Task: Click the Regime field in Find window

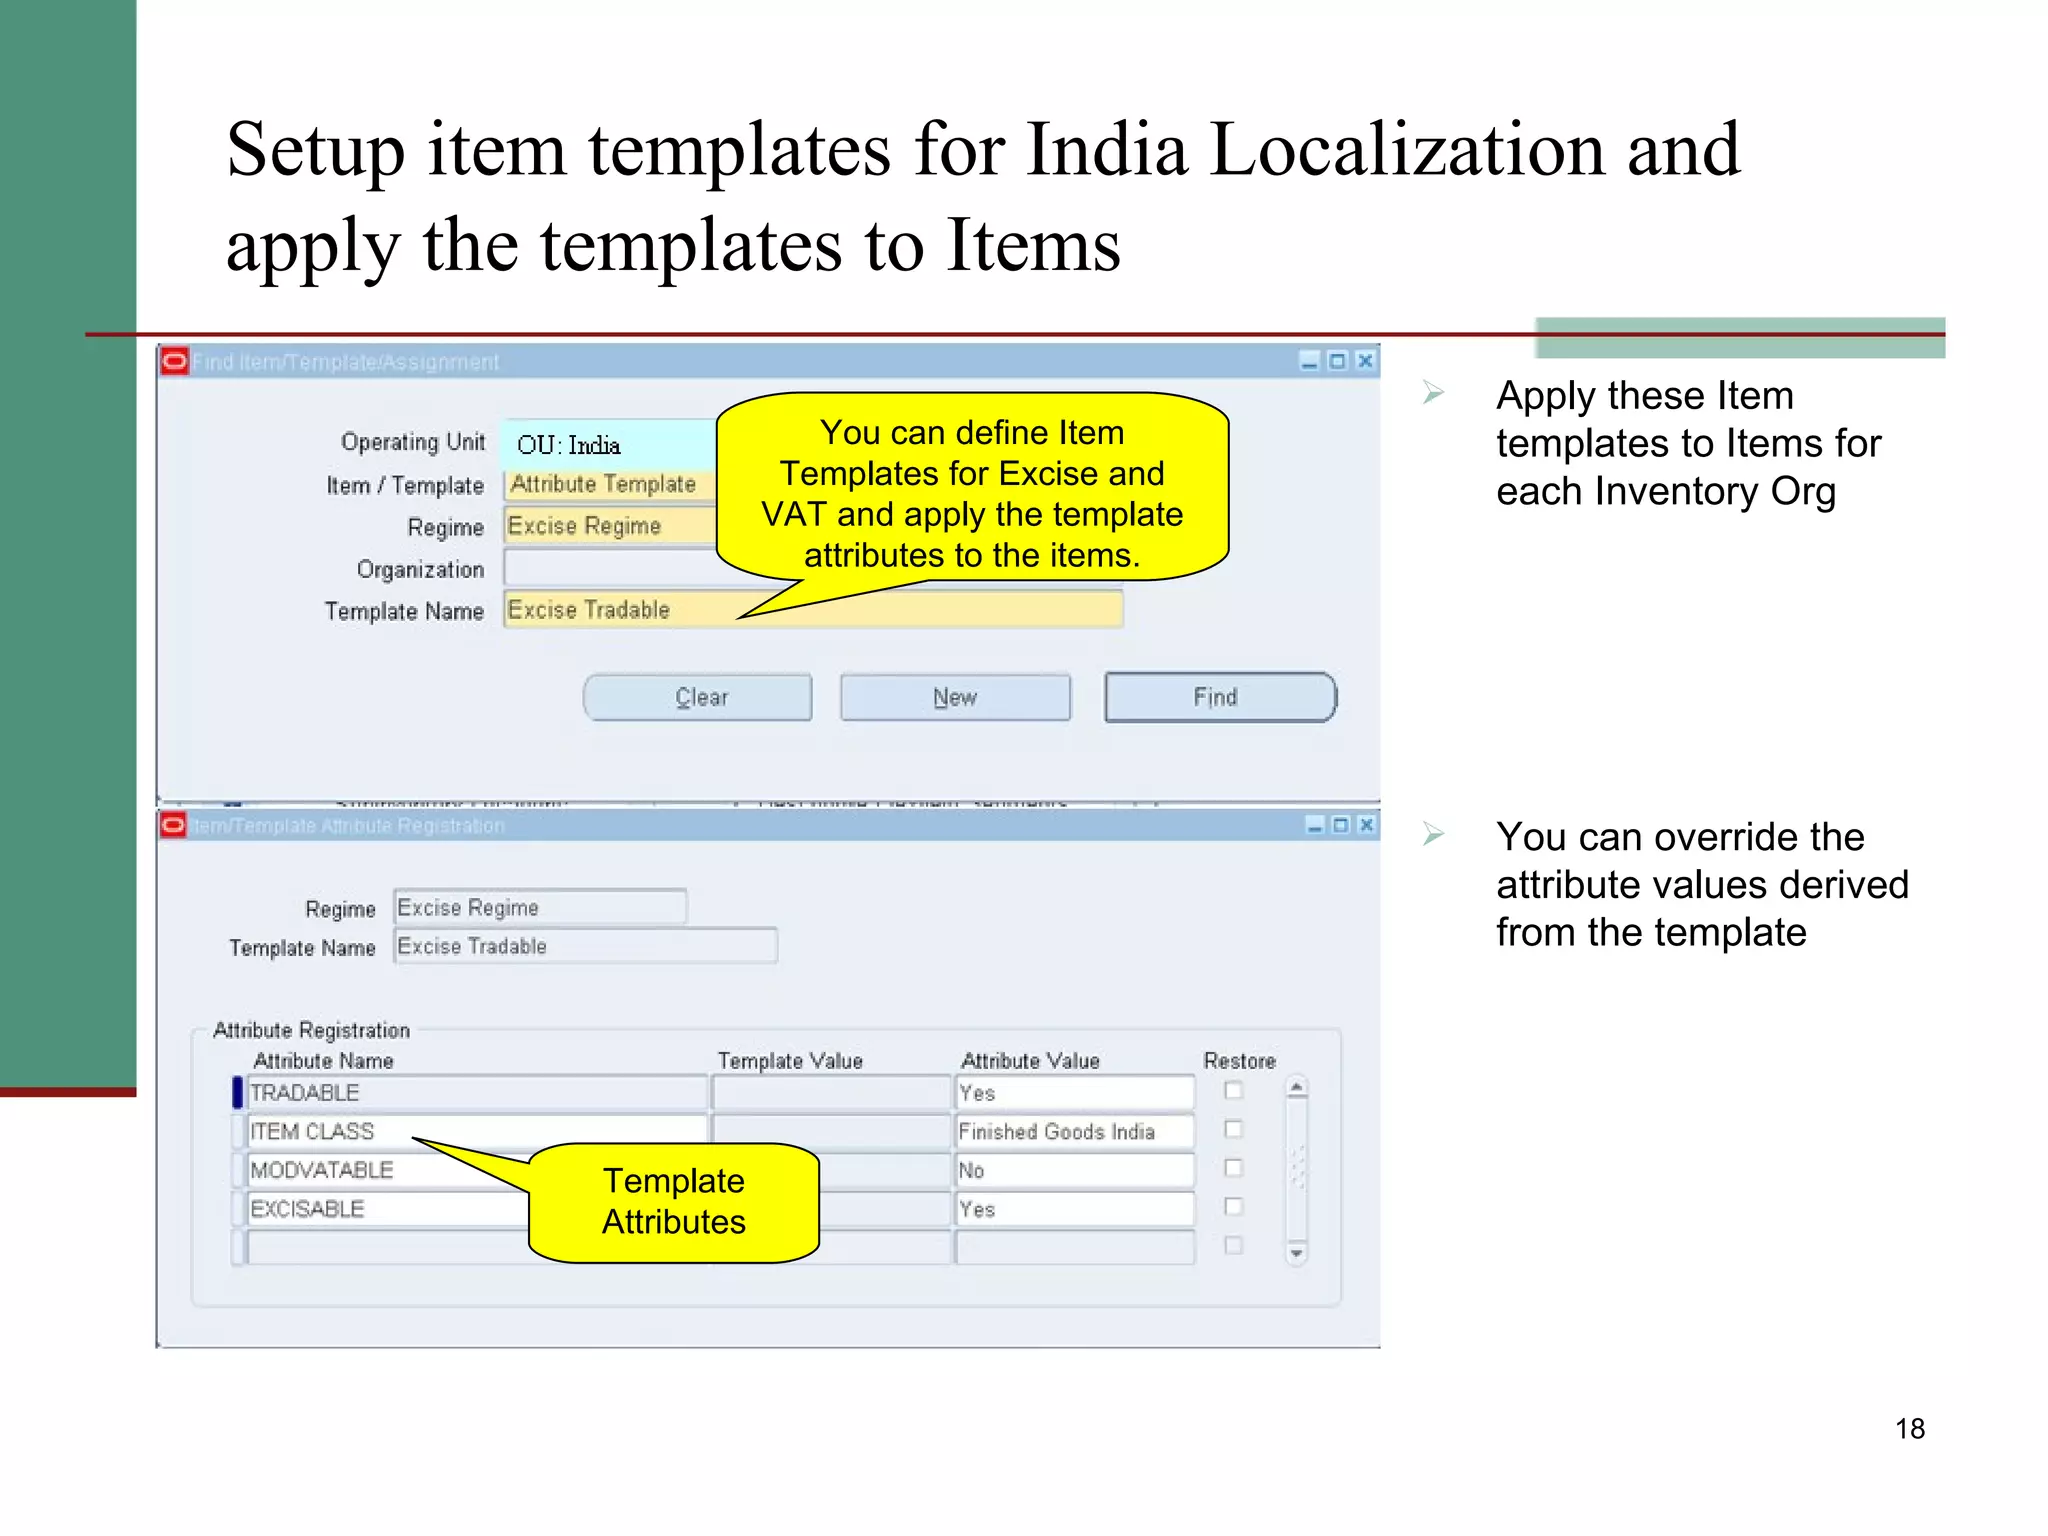Action: [610, 526]
